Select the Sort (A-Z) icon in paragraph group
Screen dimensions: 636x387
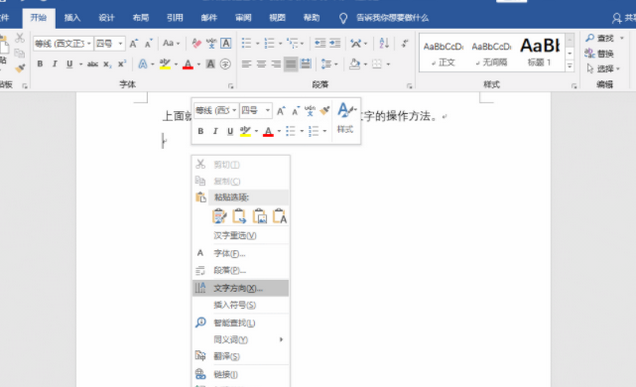384,43
